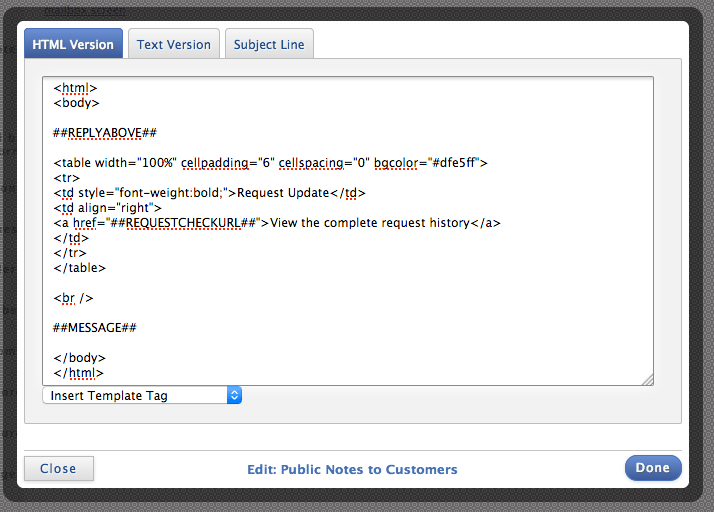Viewport: 714px width, 512px height.
Task: Click the blue dropdown arrows on template tag selector
Action: (234, 395)
